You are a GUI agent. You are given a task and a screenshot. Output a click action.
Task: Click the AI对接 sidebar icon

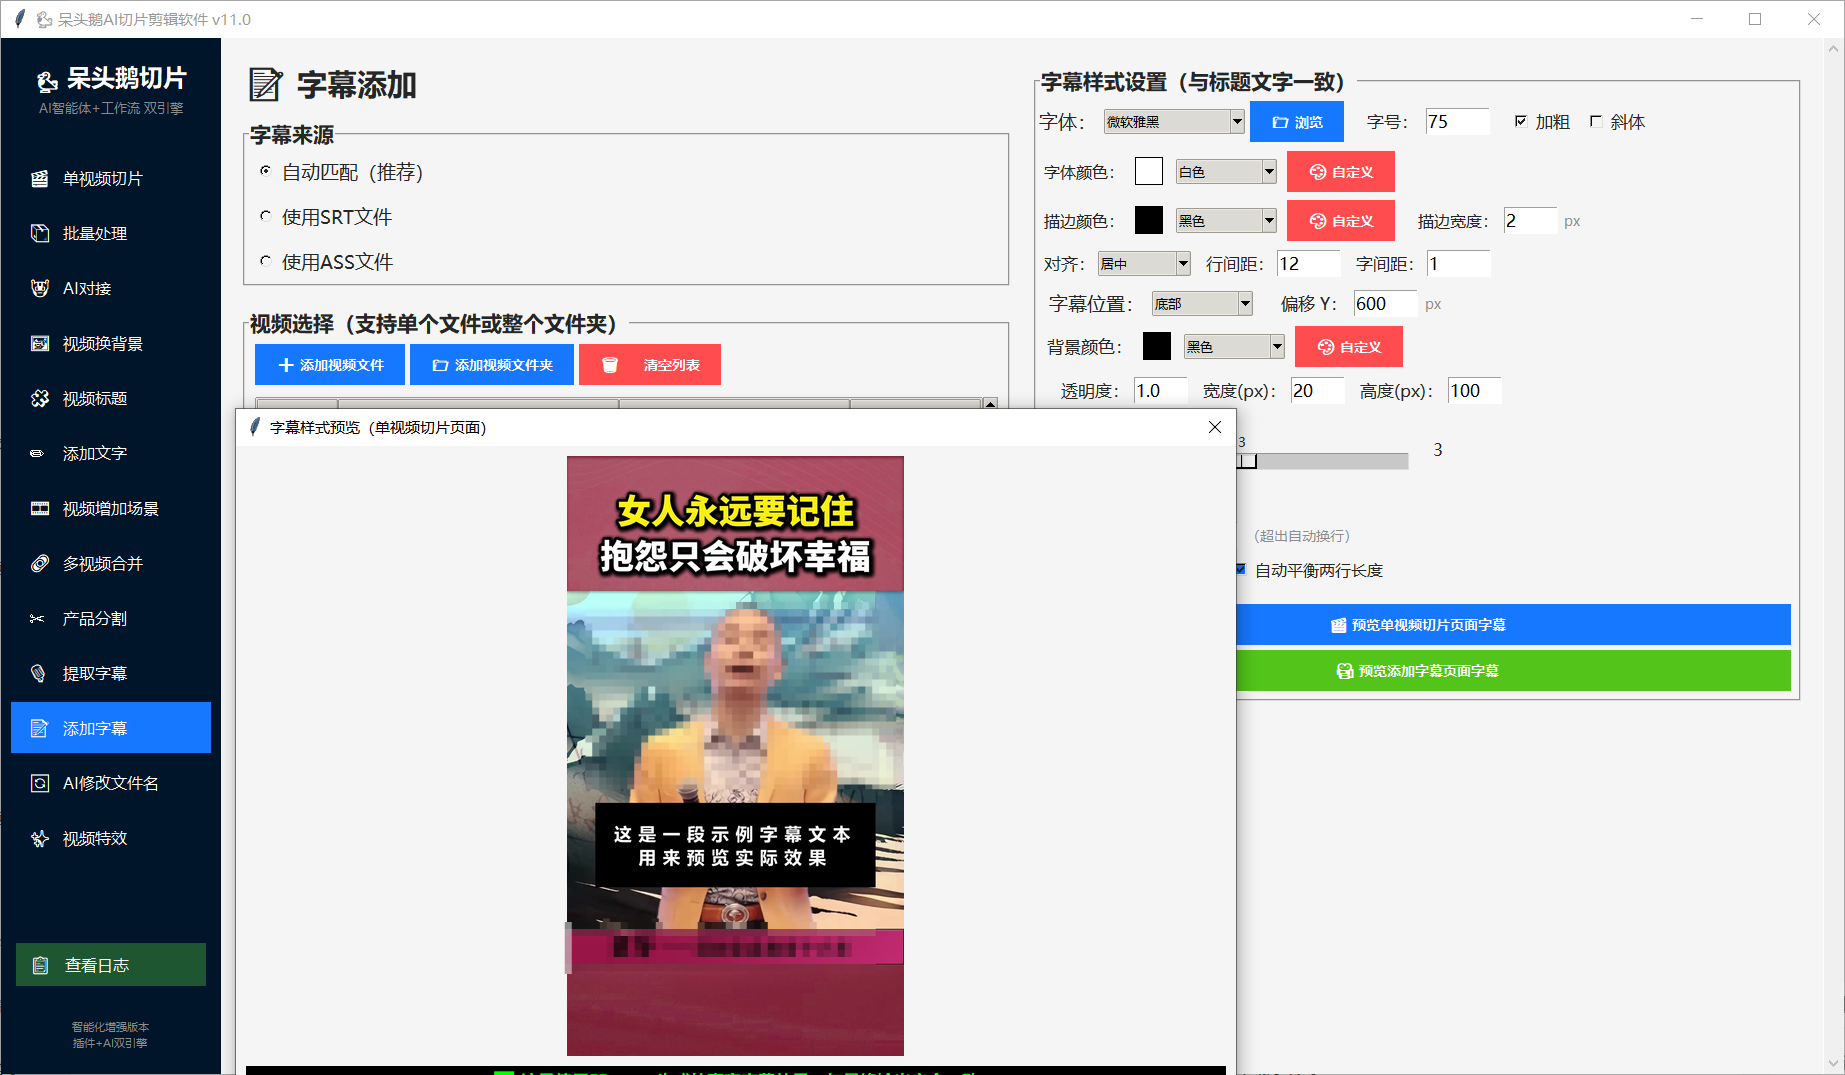[40, 289]
